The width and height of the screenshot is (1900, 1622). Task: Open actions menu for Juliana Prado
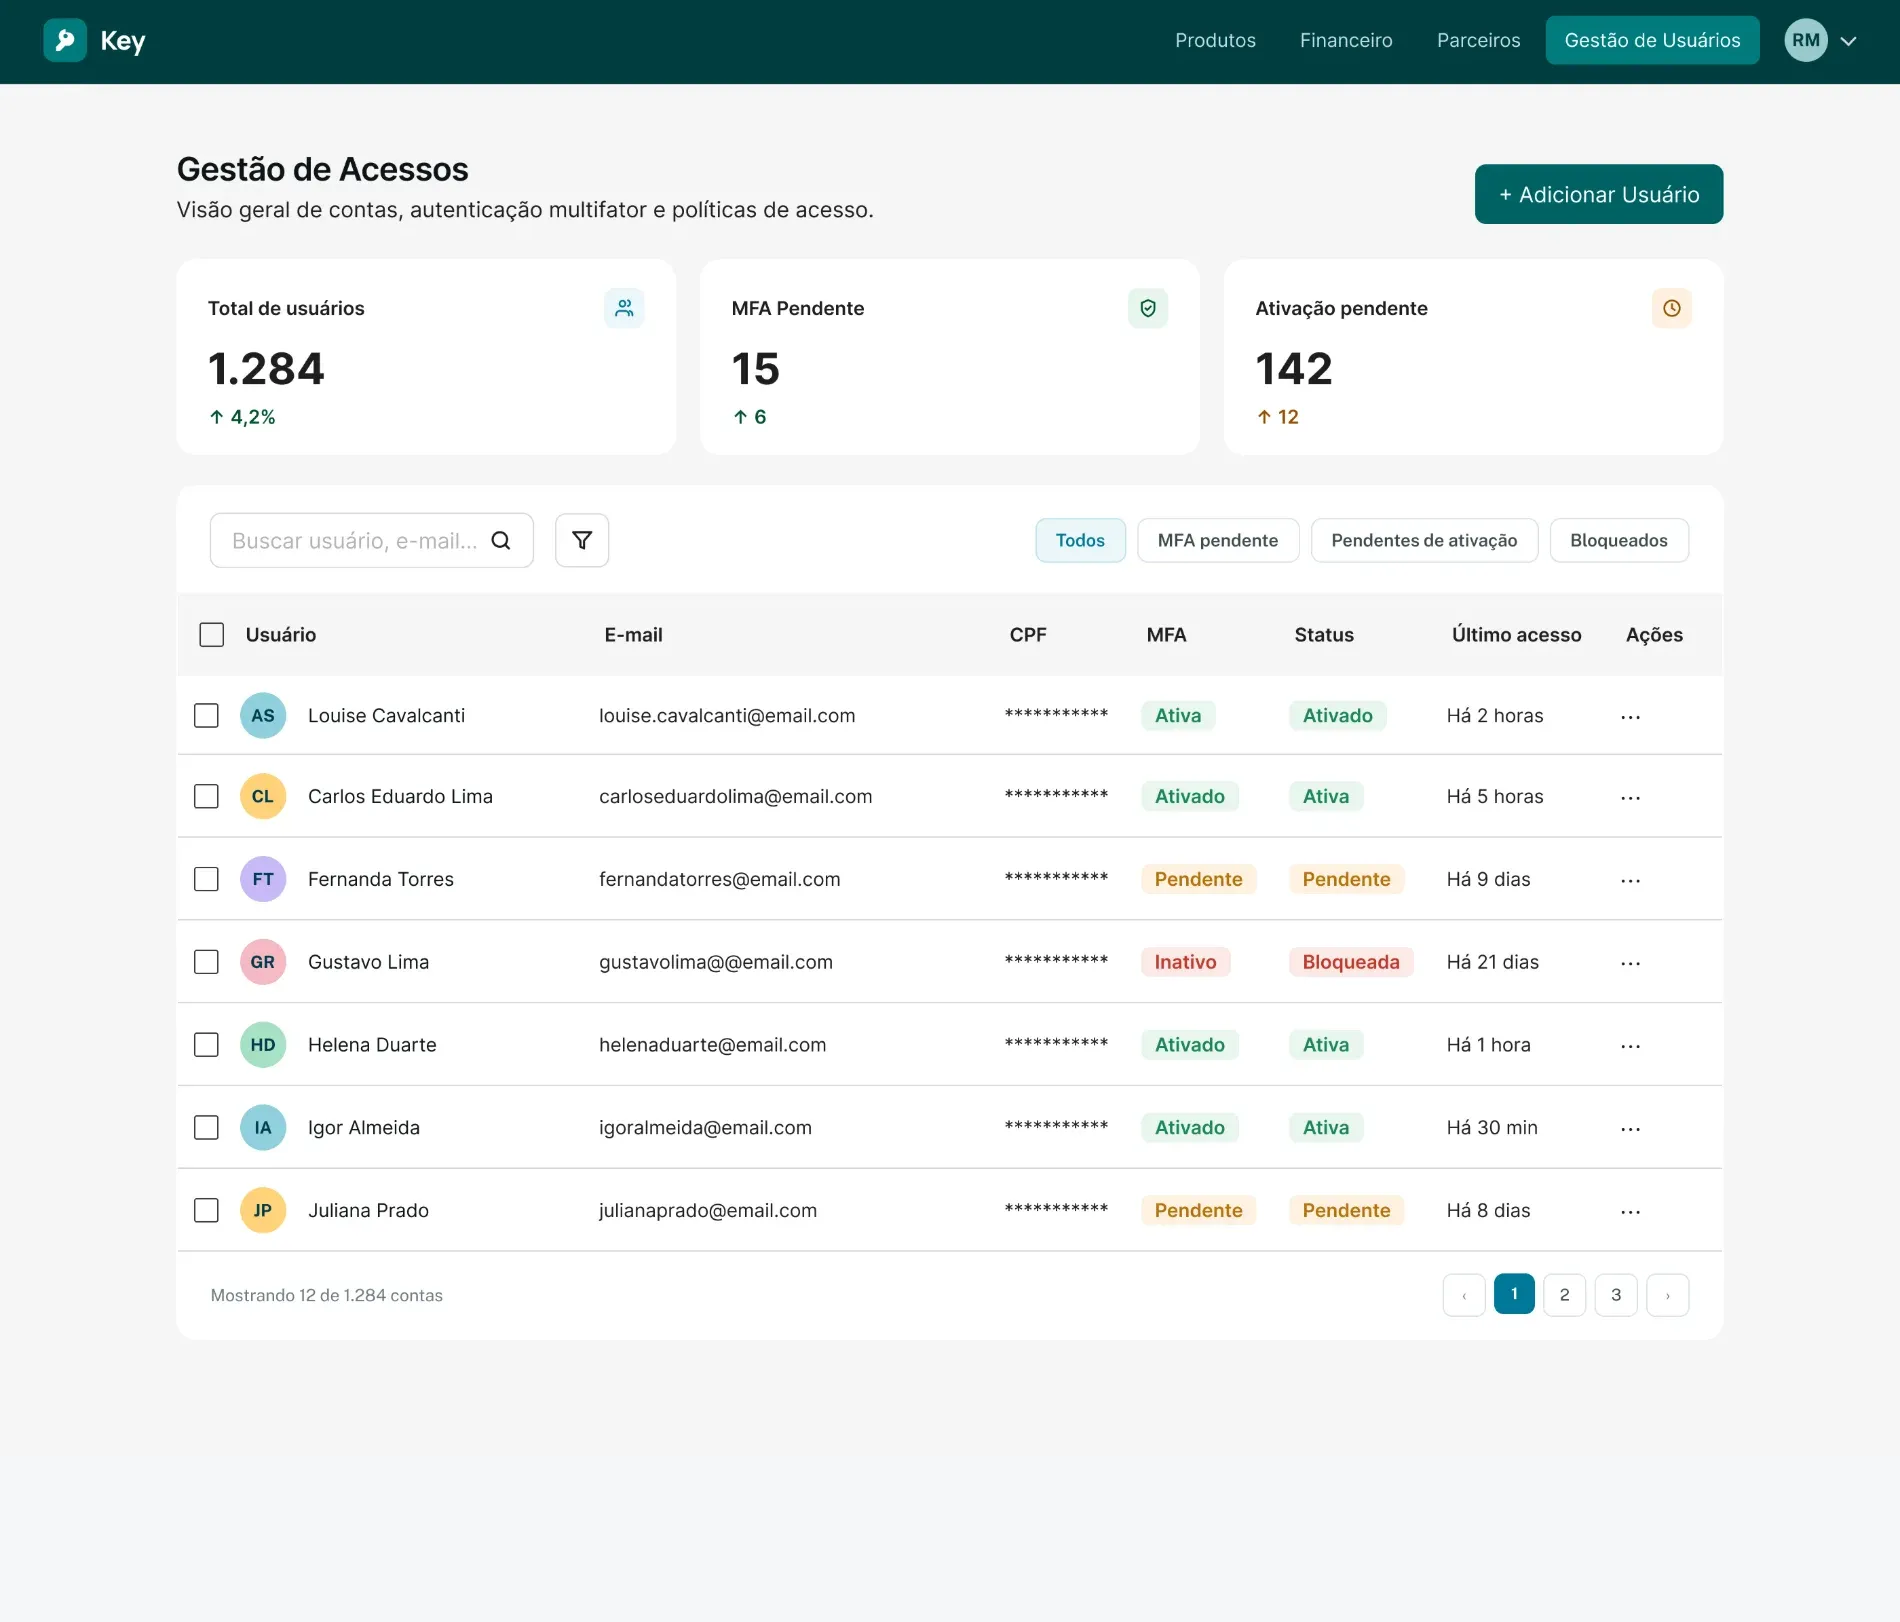point(1630,1212)
